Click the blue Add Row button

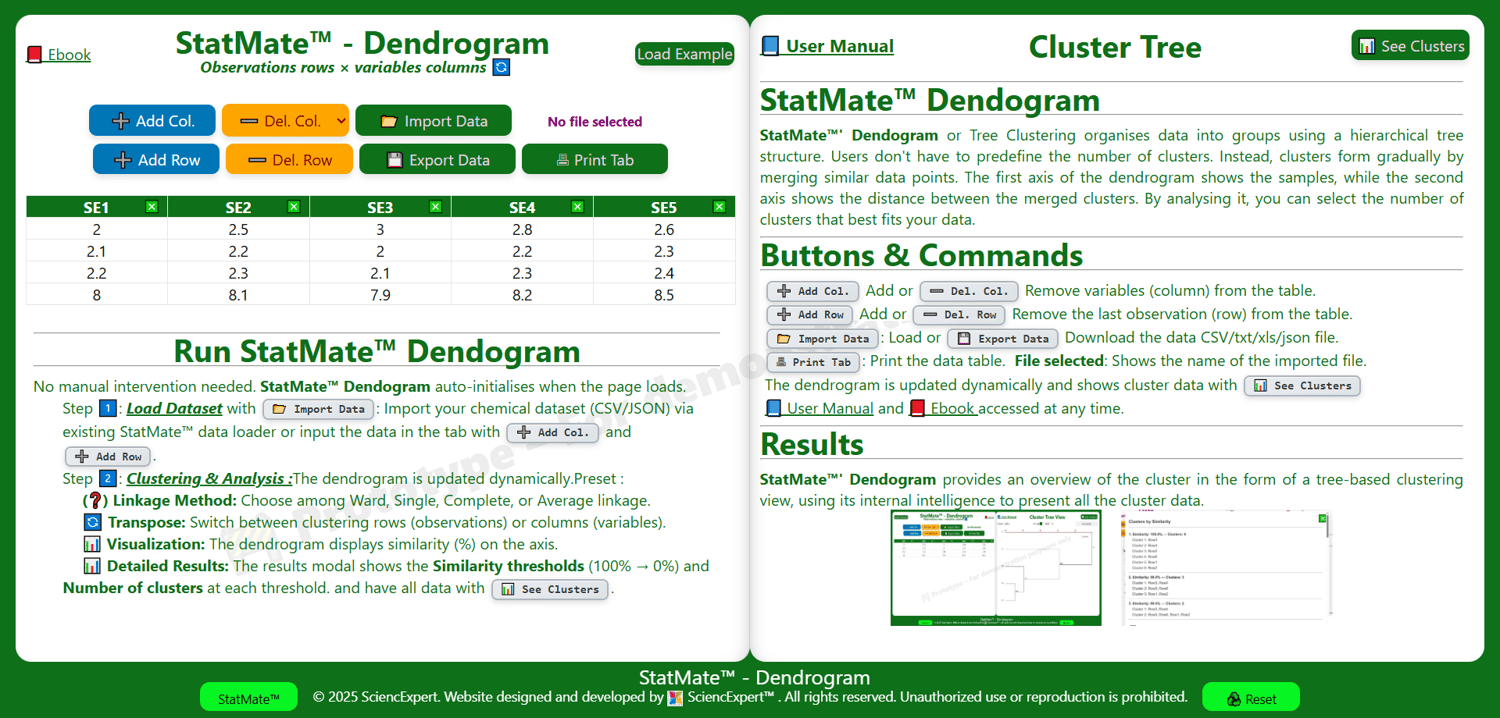pos(156,159)
